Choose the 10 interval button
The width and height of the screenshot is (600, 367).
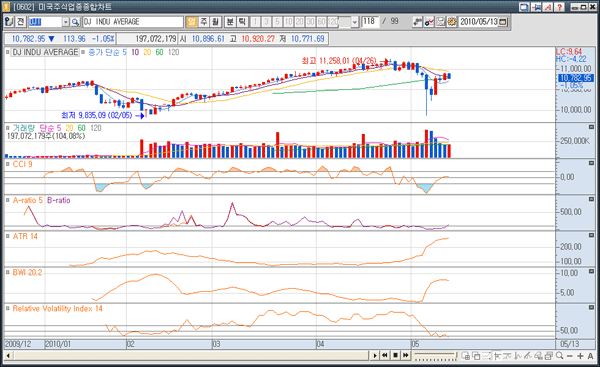point(289,22)
